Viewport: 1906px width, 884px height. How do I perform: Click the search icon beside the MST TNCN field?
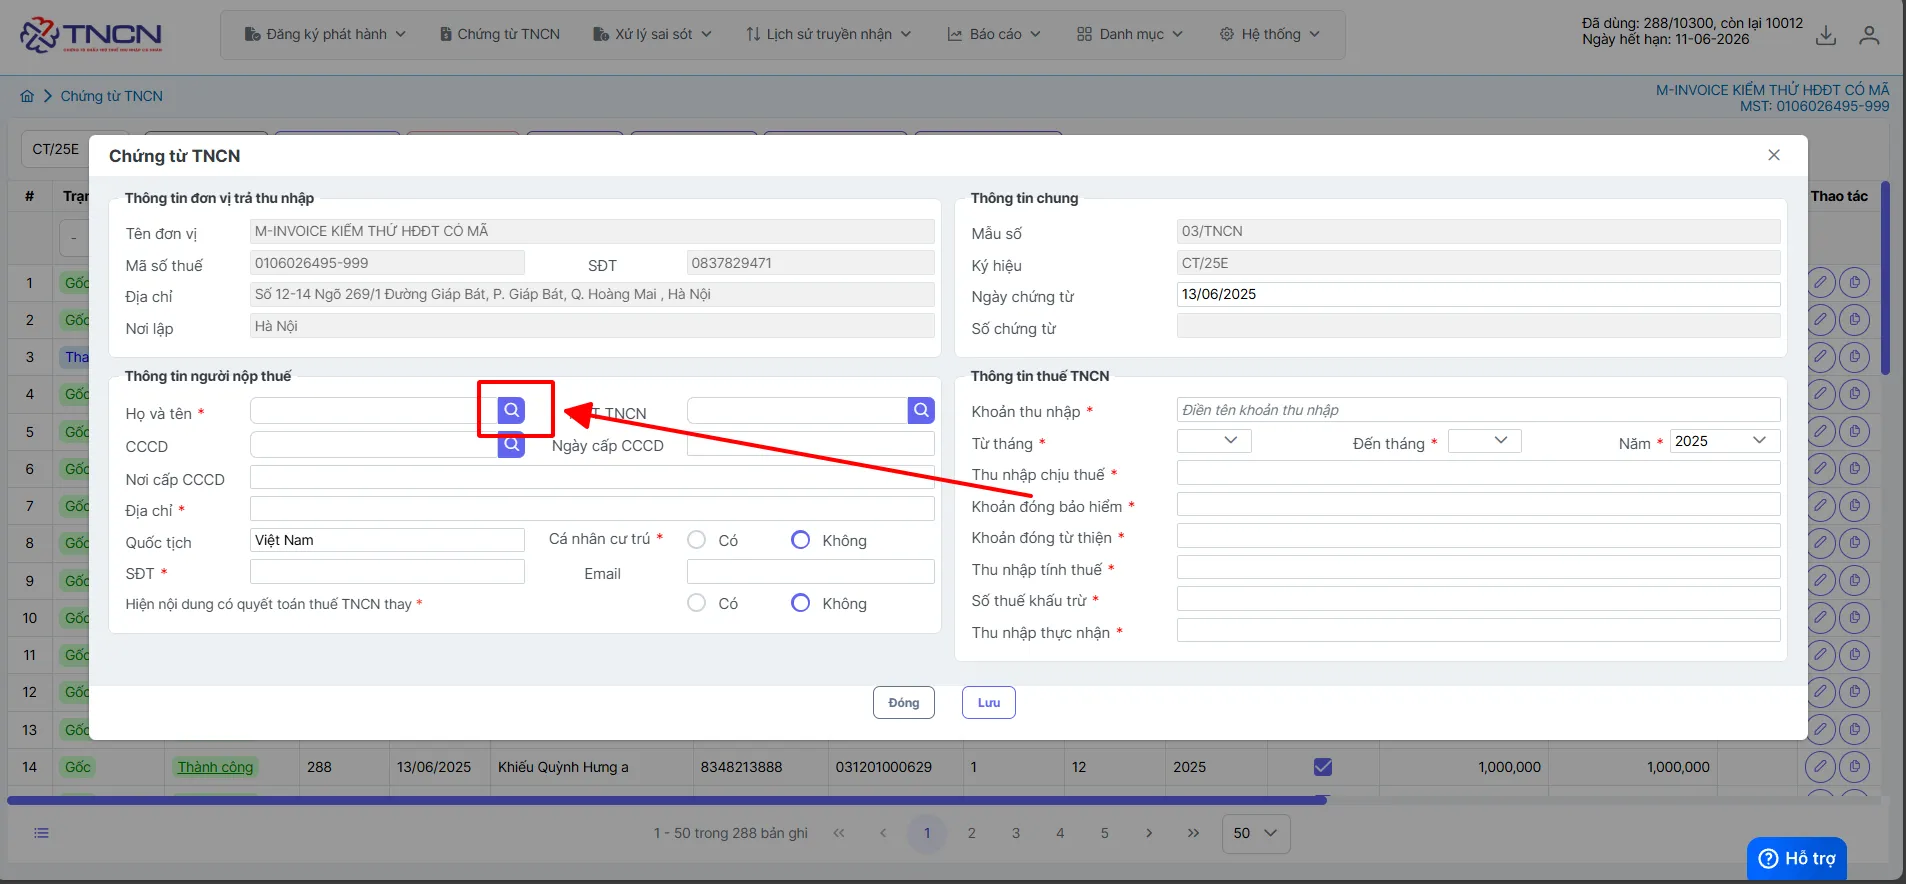pyautogui.click(x=921, y=410)
